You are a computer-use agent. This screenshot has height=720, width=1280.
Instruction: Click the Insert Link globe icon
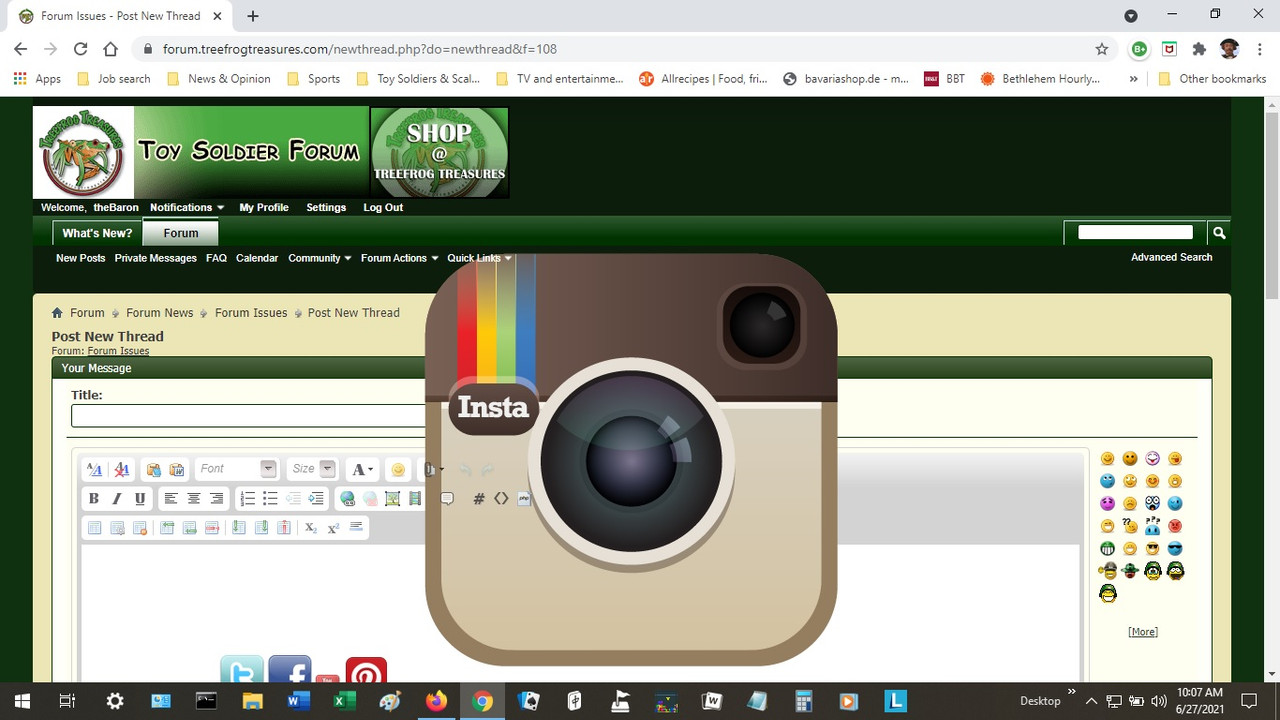[x=347, y=498]
